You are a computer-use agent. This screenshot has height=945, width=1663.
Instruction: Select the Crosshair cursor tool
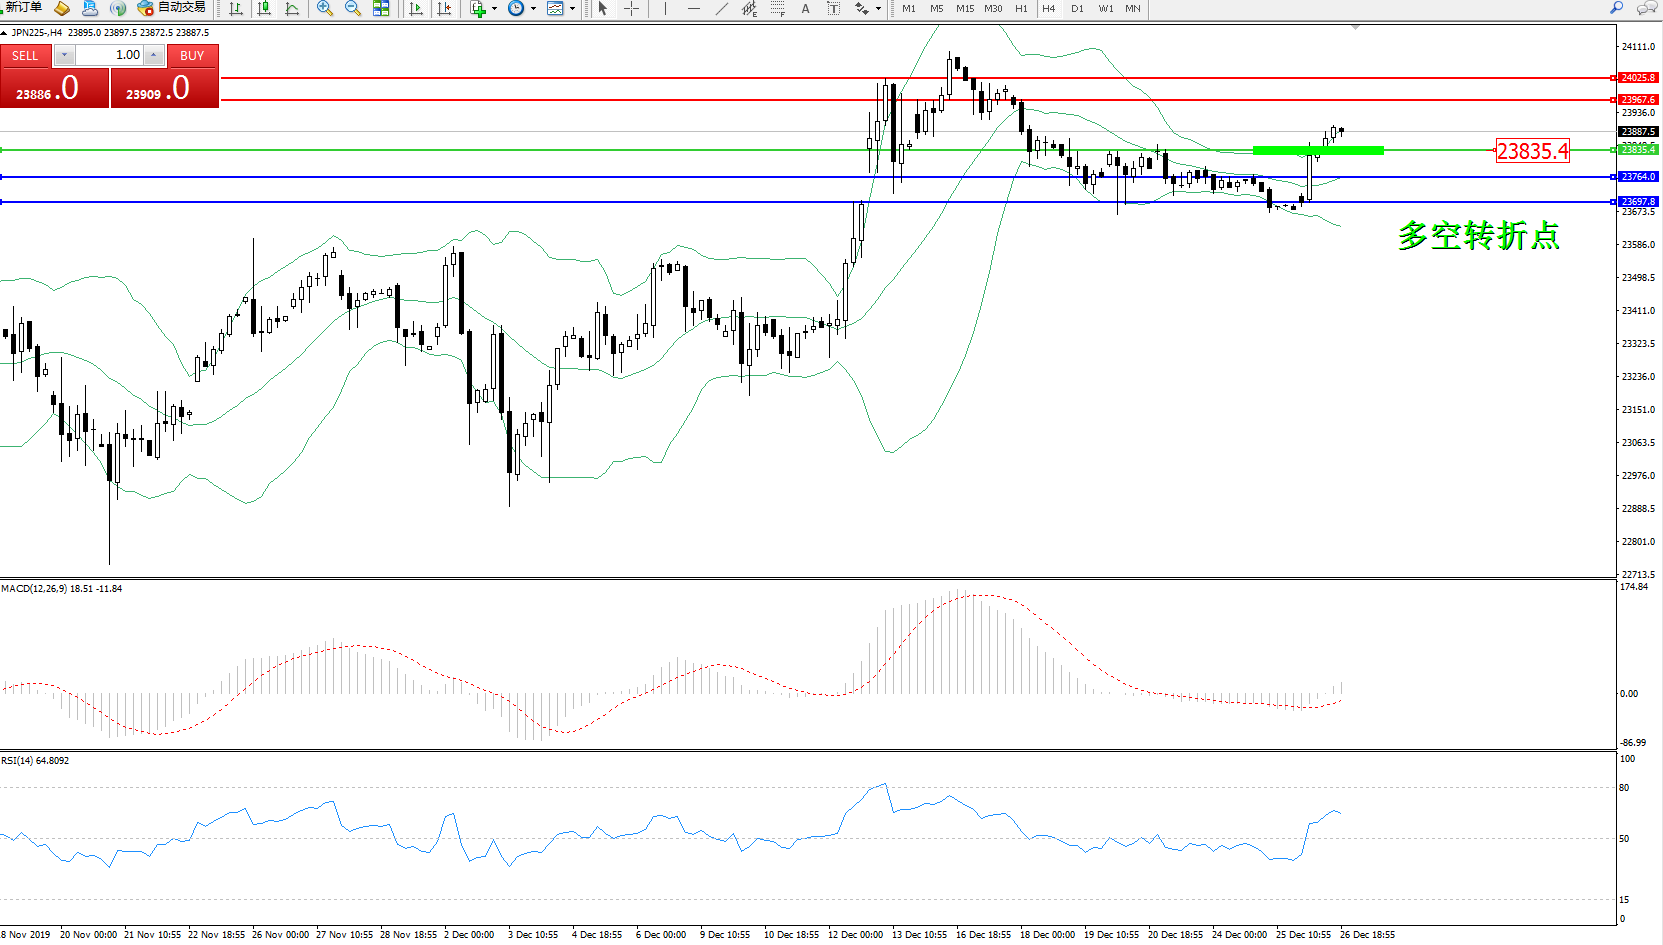pos(631,8)
